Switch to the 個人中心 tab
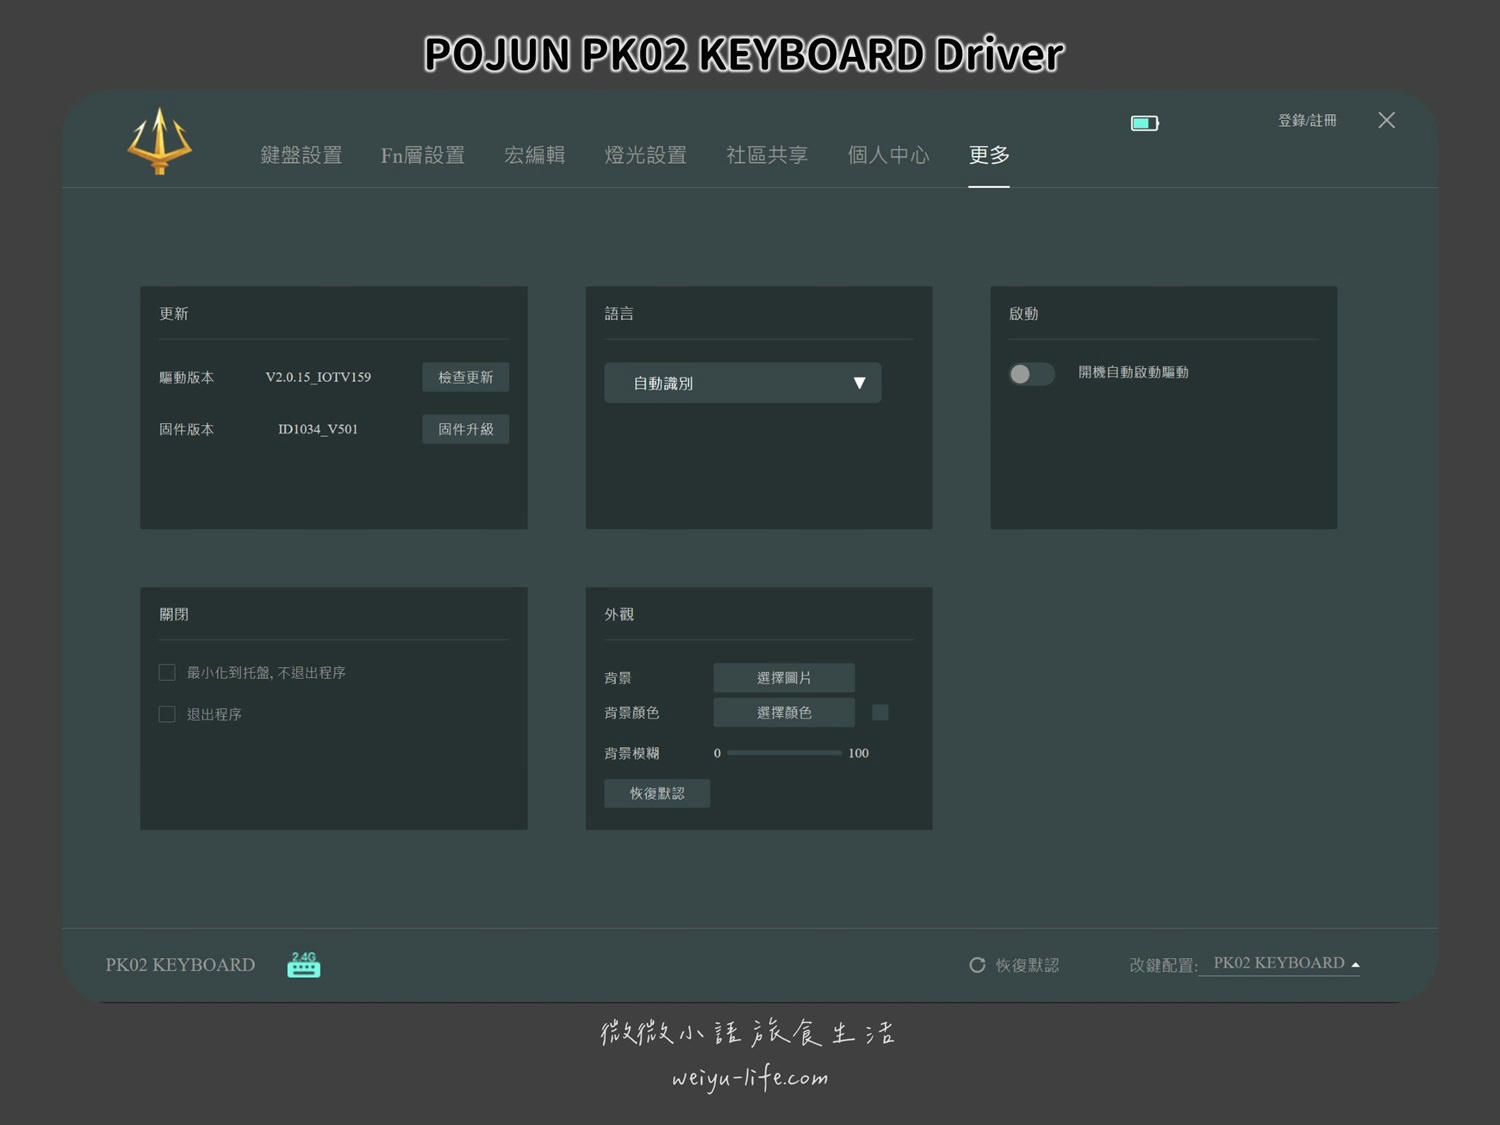The height and width of the screenshot is (1125, 1500). tap(888, 155)
